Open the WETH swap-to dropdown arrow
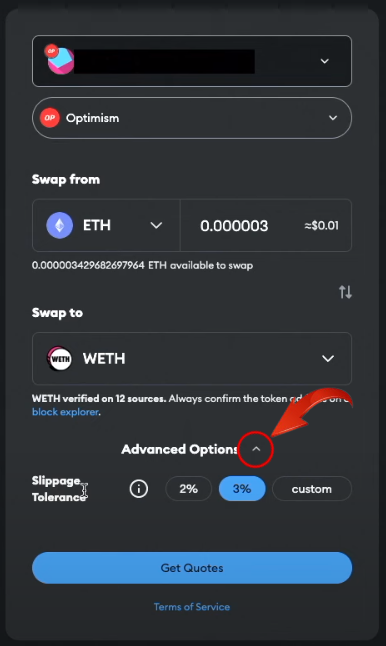The width and height of the screenshot is (386, 646). click(x=328, y=358)
